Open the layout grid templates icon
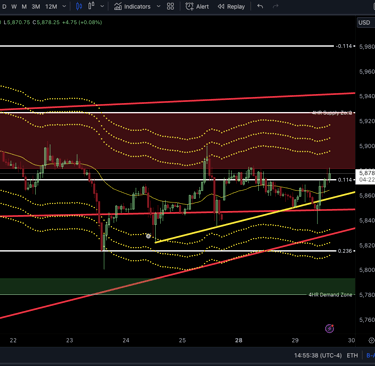 click(170, 6)
